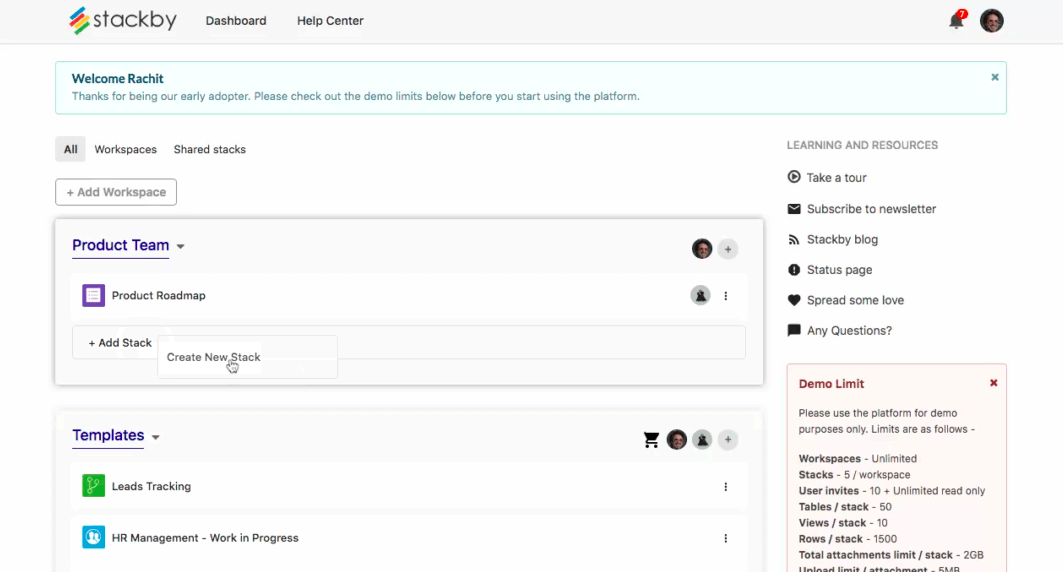Click Product Team owner avatar
Image resolution: width=1063 pixels, height=572 pixels.
tap(702, 249)
